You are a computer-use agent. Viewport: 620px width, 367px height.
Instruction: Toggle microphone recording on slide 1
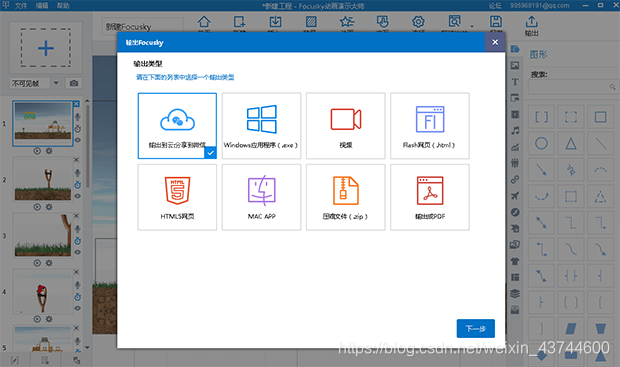78,117
